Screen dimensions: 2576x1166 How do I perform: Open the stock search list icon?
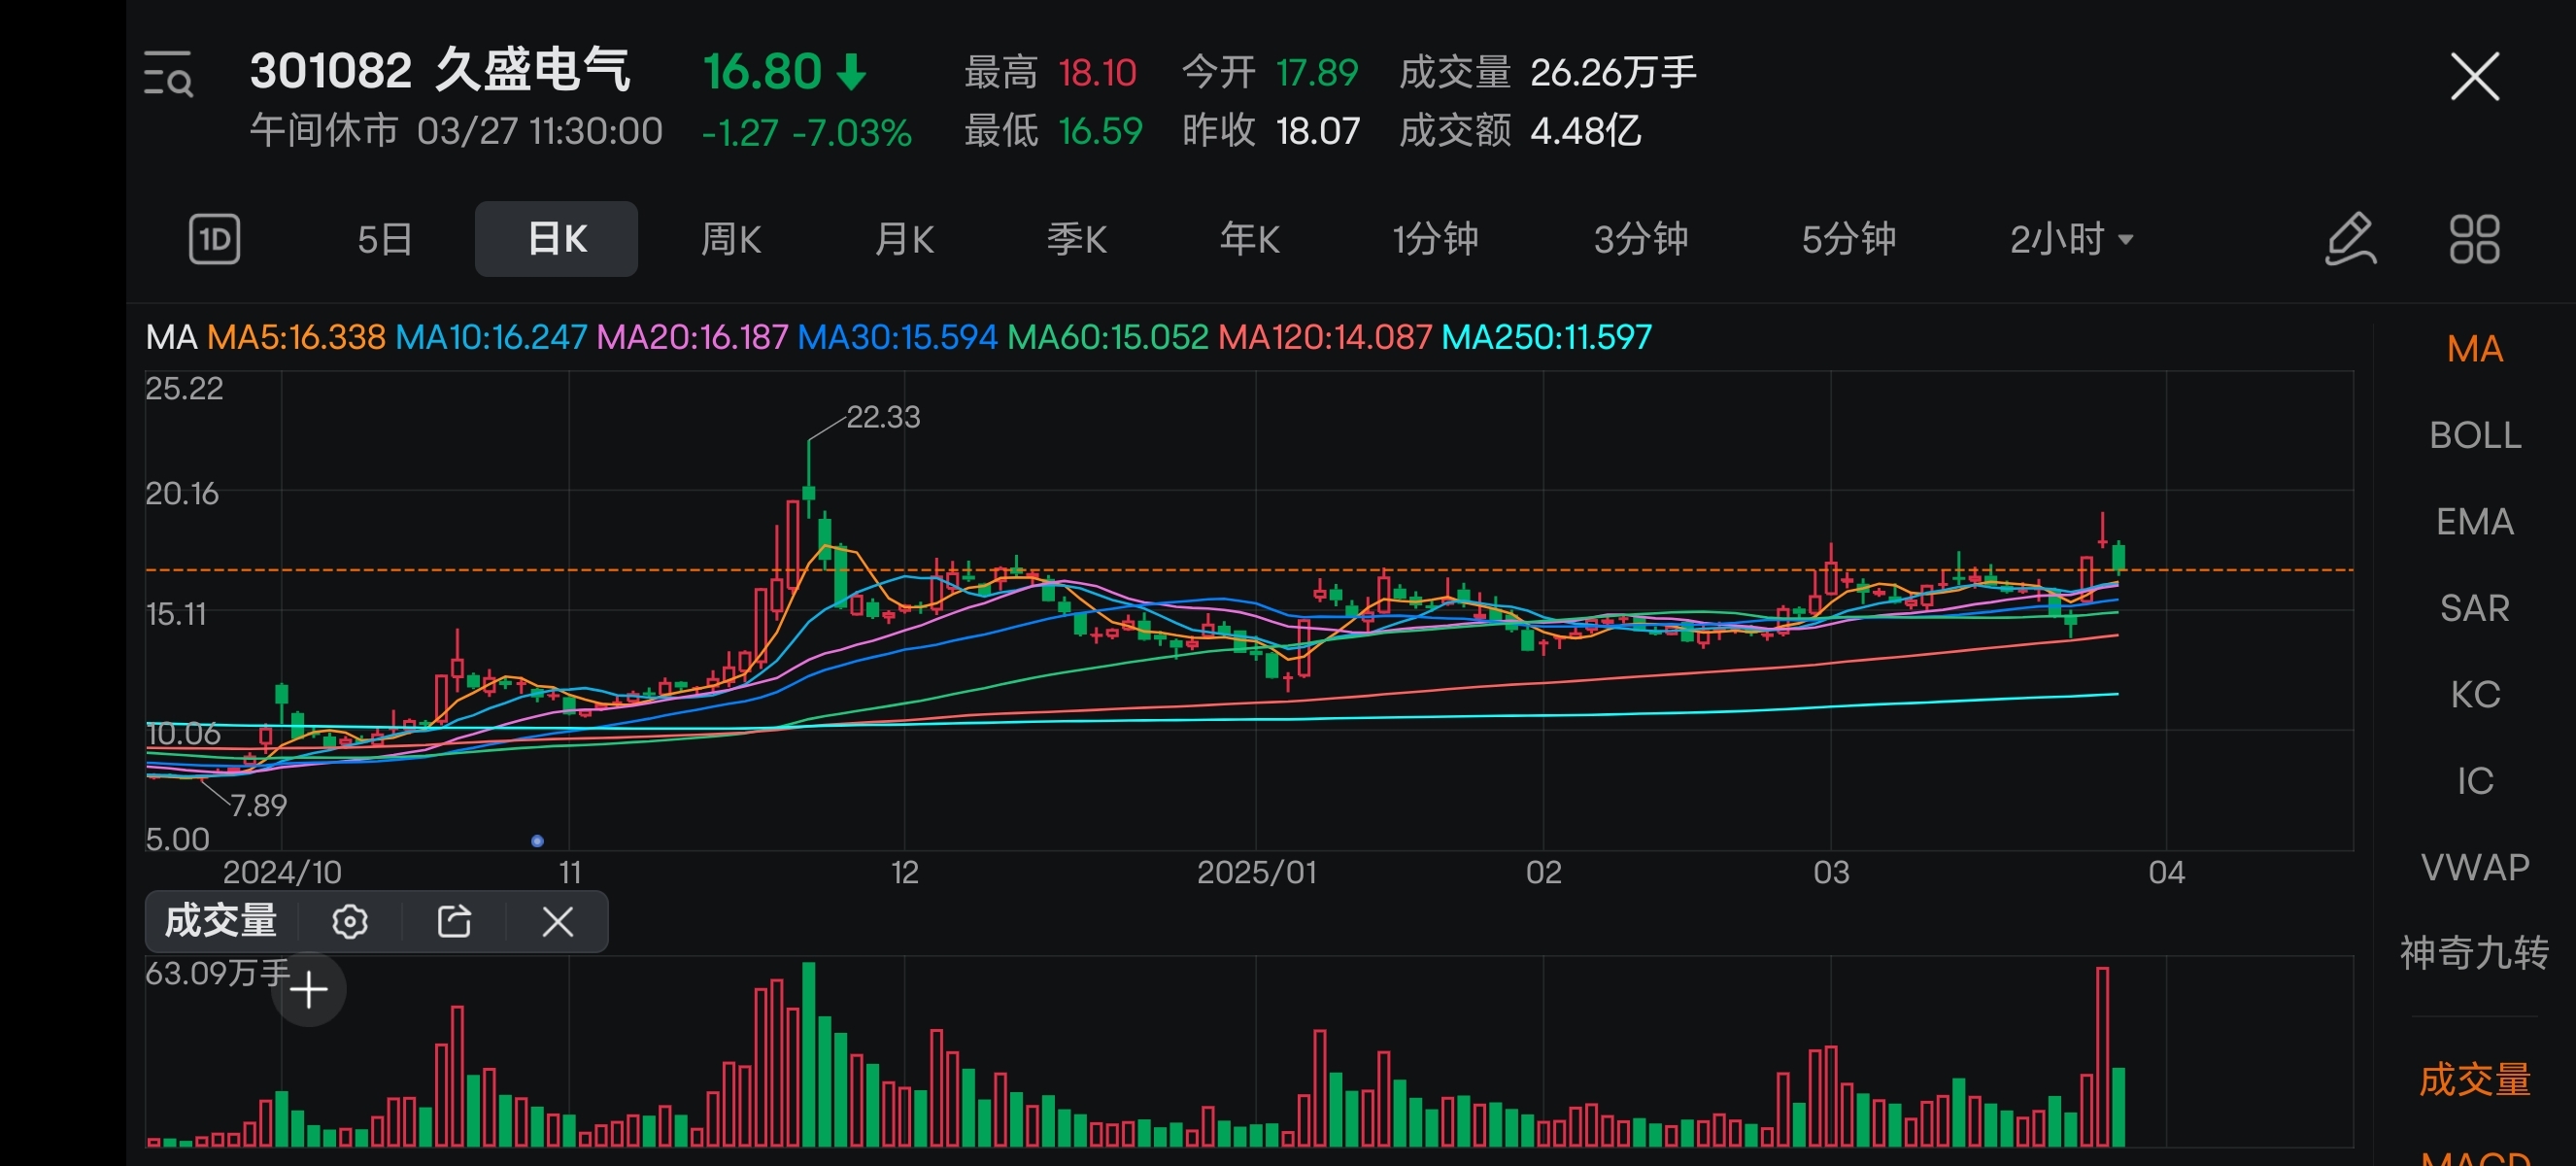[x=168, y=75]
